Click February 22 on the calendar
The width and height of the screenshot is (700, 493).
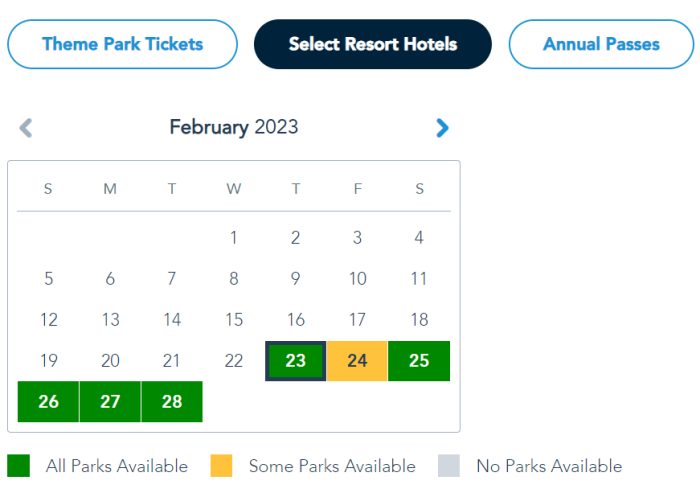coord(234,361)
